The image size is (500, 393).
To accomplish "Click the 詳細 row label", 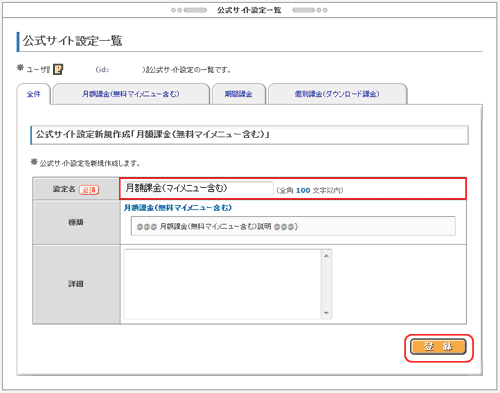I will coord(76,284).
